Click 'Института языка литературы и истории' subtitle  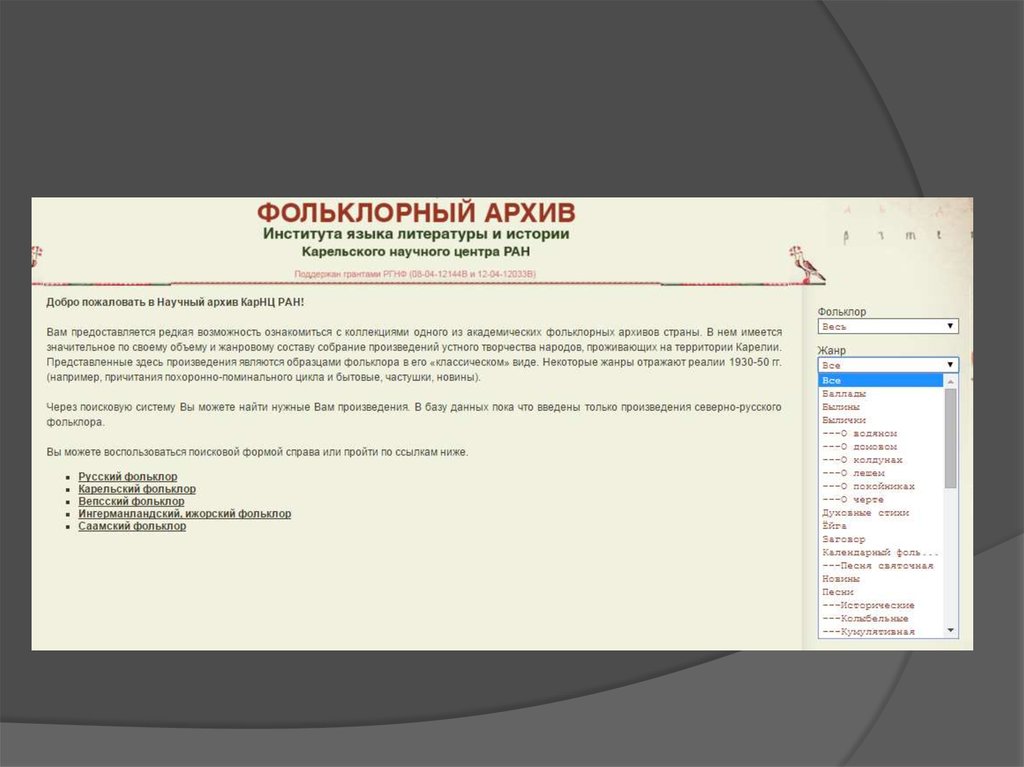click(x=416, y=234)
